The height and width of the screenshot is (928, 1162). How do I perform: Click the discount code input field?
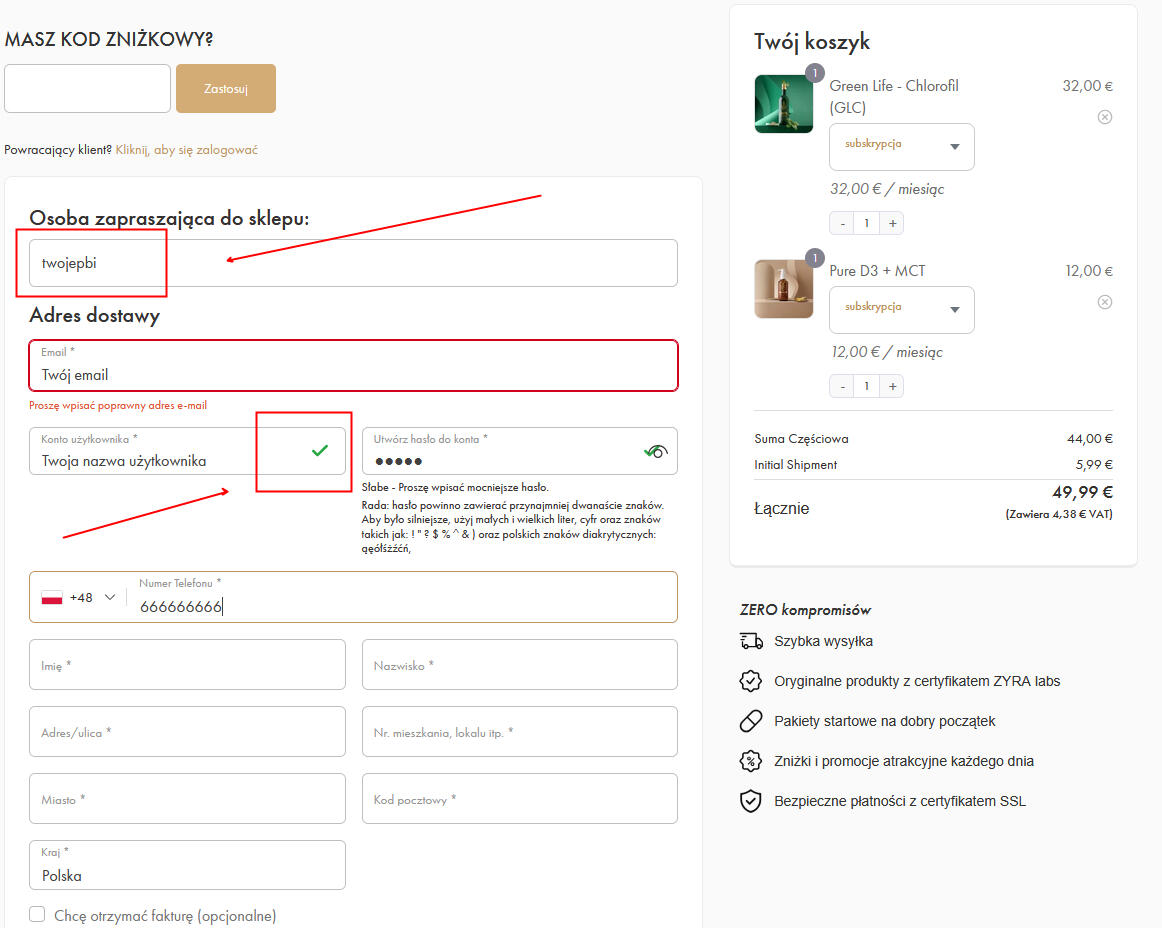coord(88,89)
